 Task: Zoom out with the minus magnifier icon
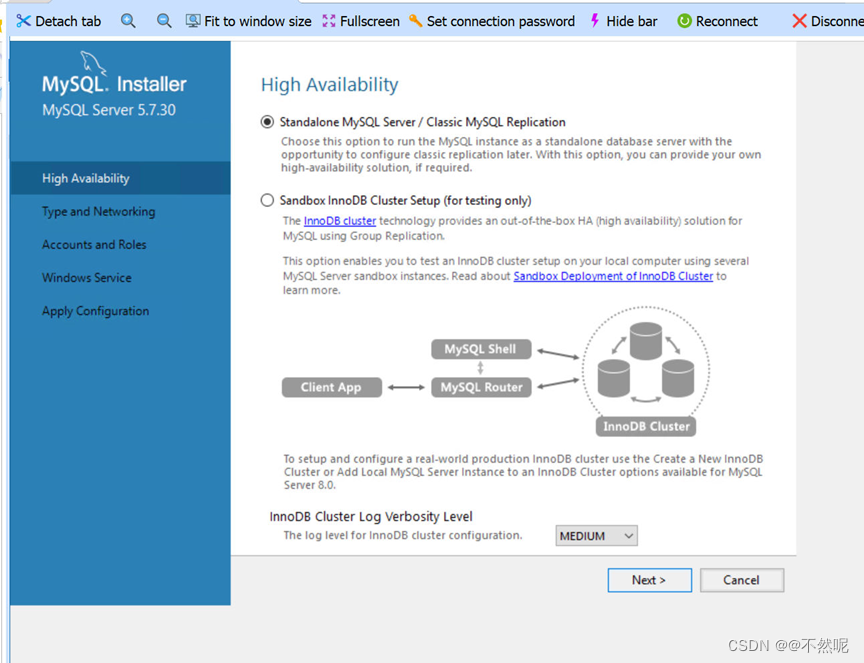(x=164, y=21)
